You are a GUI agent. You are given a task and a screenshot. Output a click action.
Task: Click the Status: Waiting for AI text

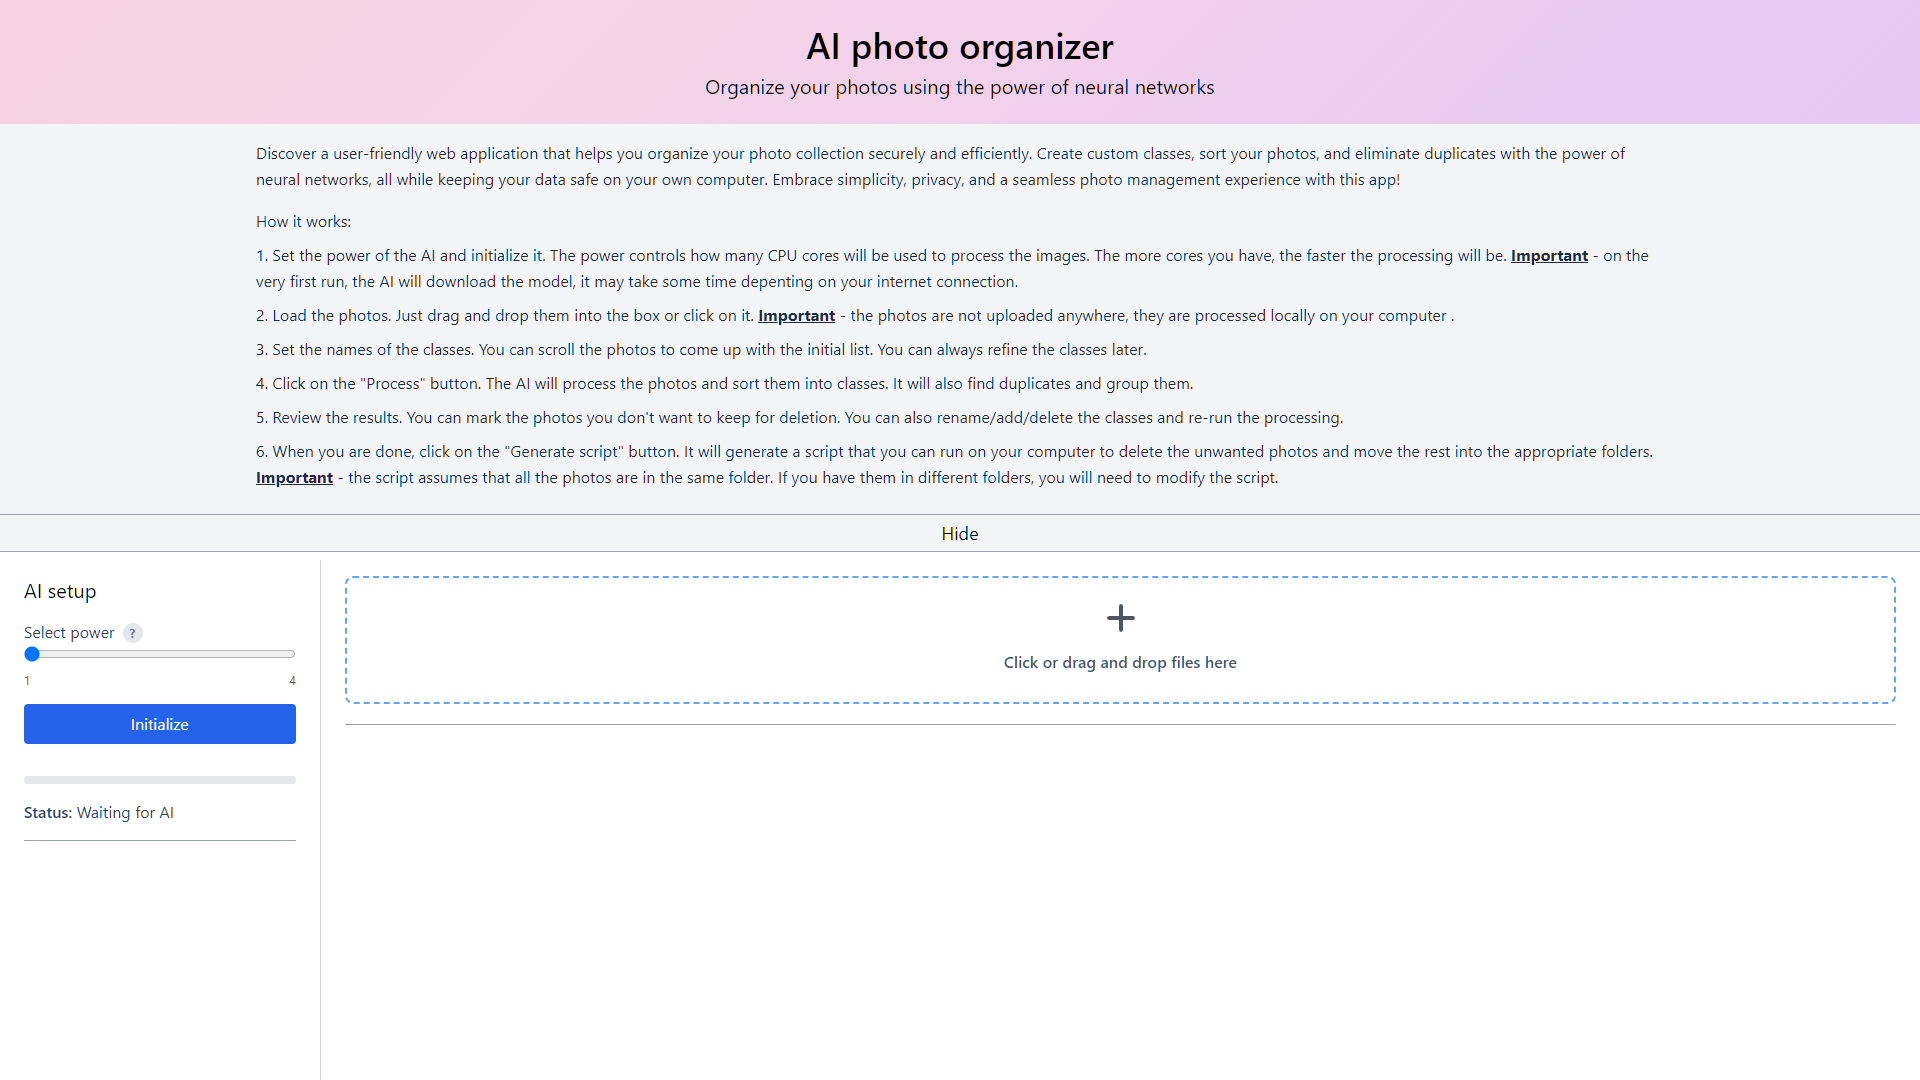pyautogui.click(x=99, y=812)
